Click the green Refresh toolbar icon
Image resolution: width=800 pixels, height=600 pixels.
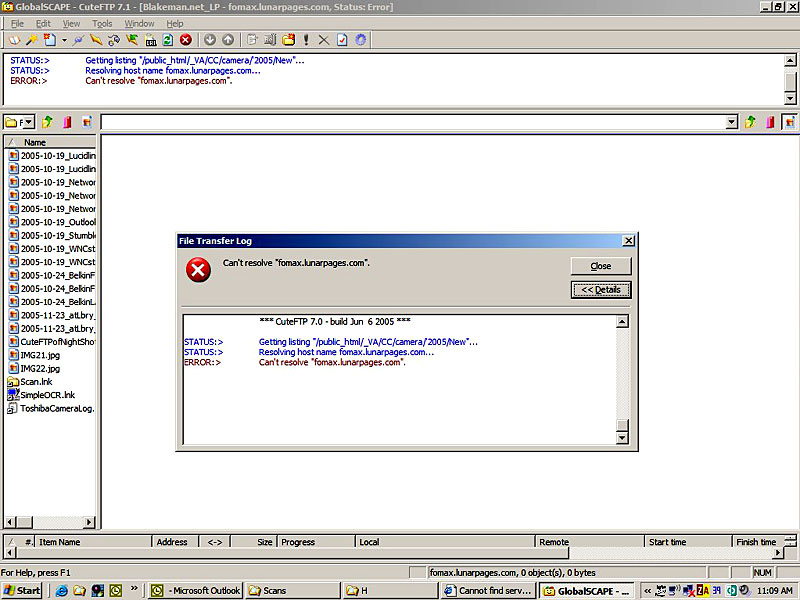[168, 40]
